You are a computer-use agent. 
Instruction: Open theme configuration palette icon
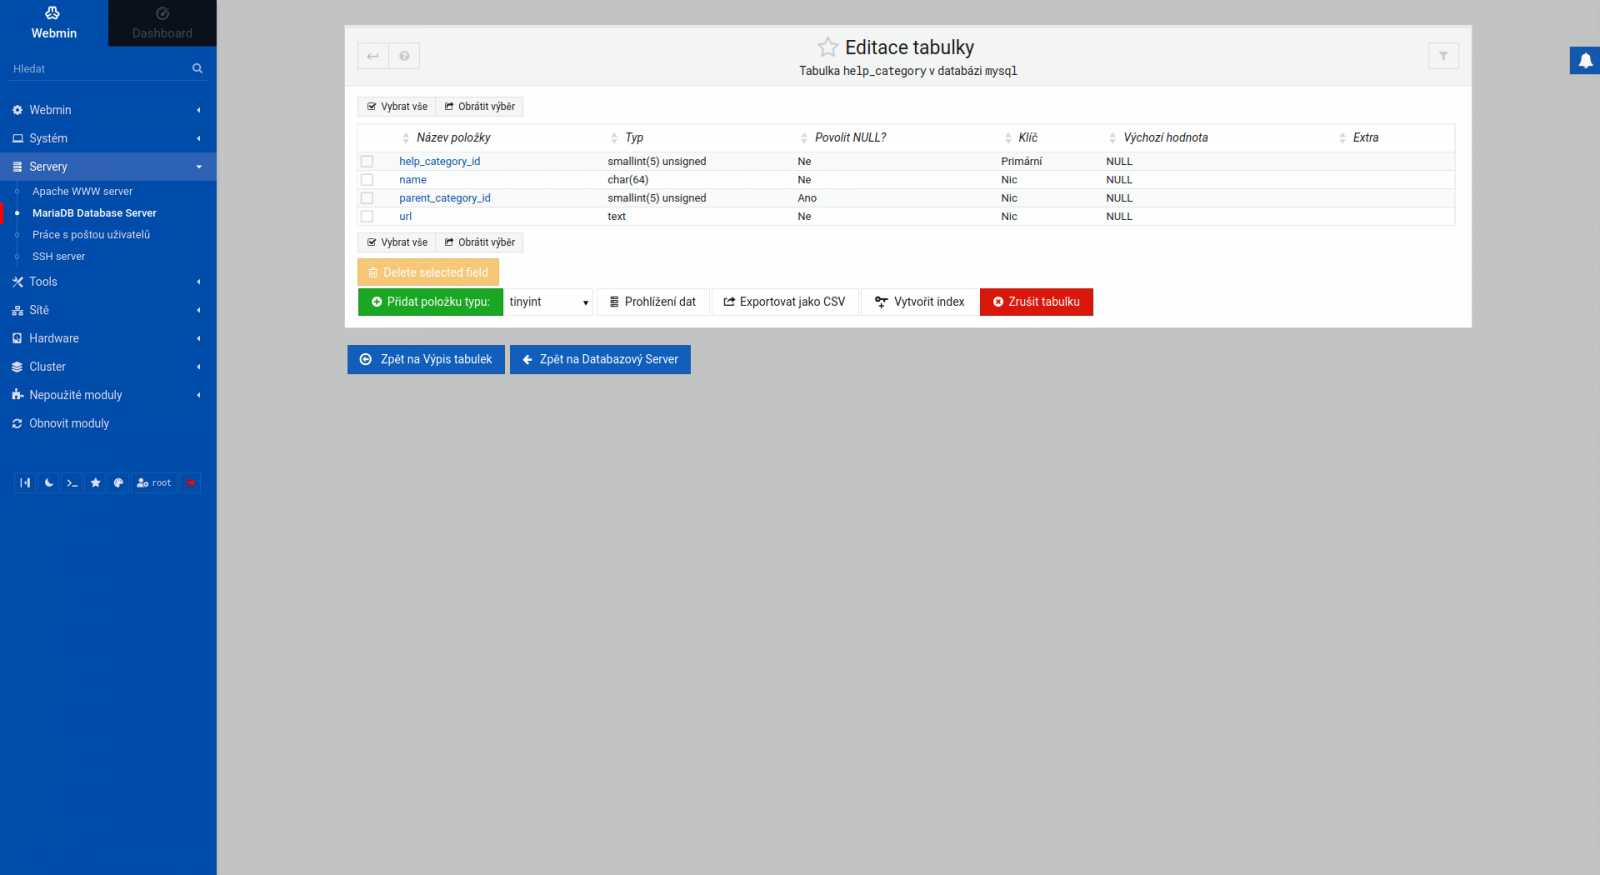[118, 483]
